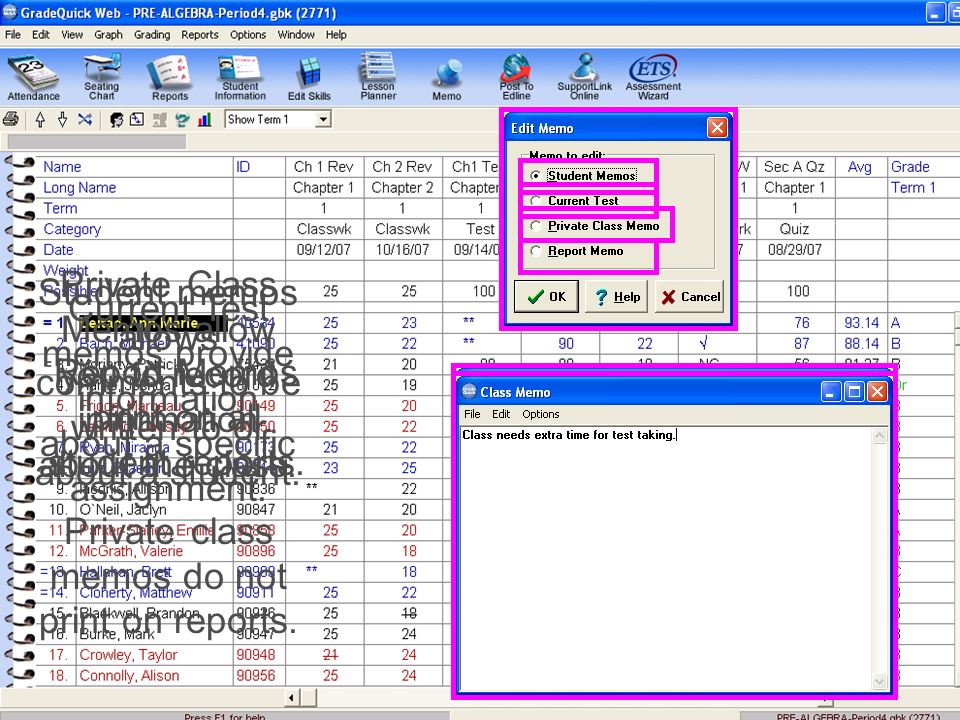The height and width of the screenshot is (720, 960).
Task: Click the Sec A Qz column header
Action: click(x=794, y=167)
